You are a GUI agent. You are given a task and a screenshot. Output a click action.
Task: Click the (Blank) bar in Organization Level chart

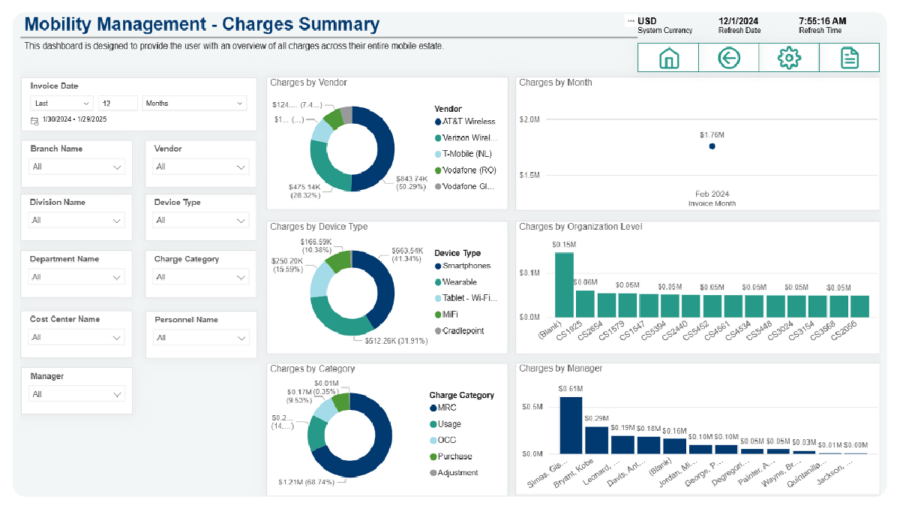click(x=564, y=285)
